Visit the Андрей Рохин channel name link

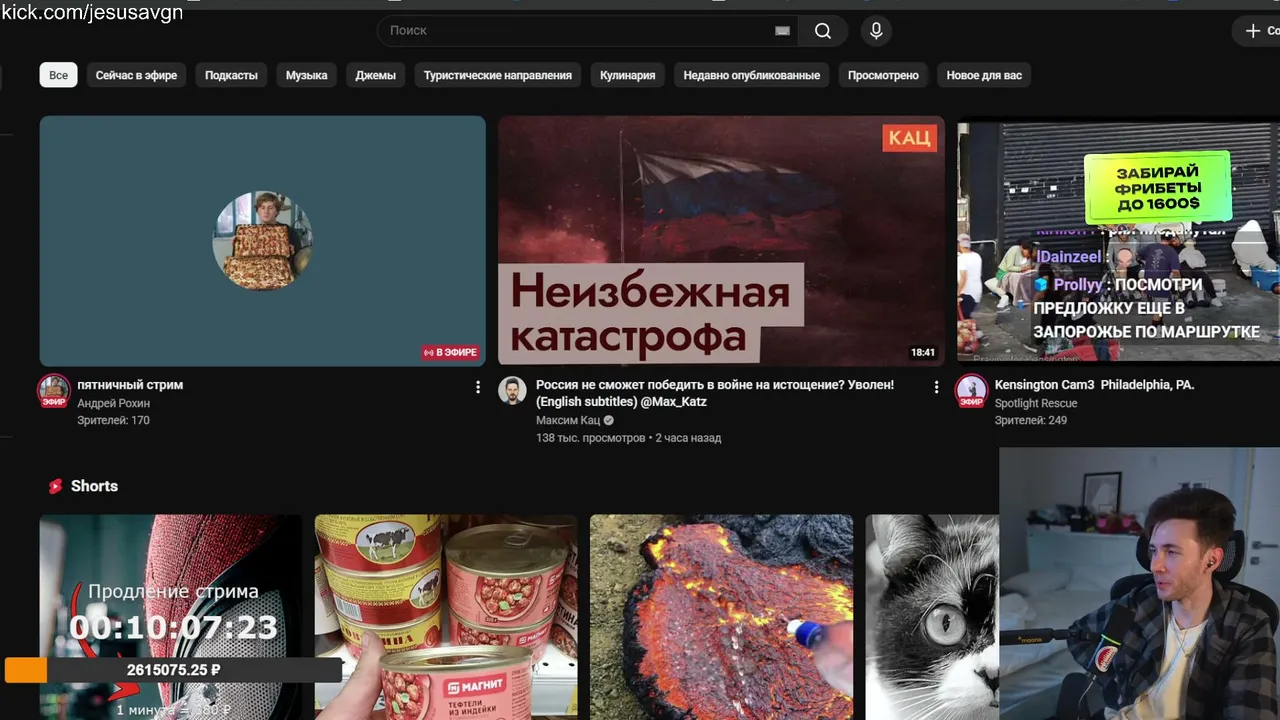pyautogui.click(x=113, y=403)
